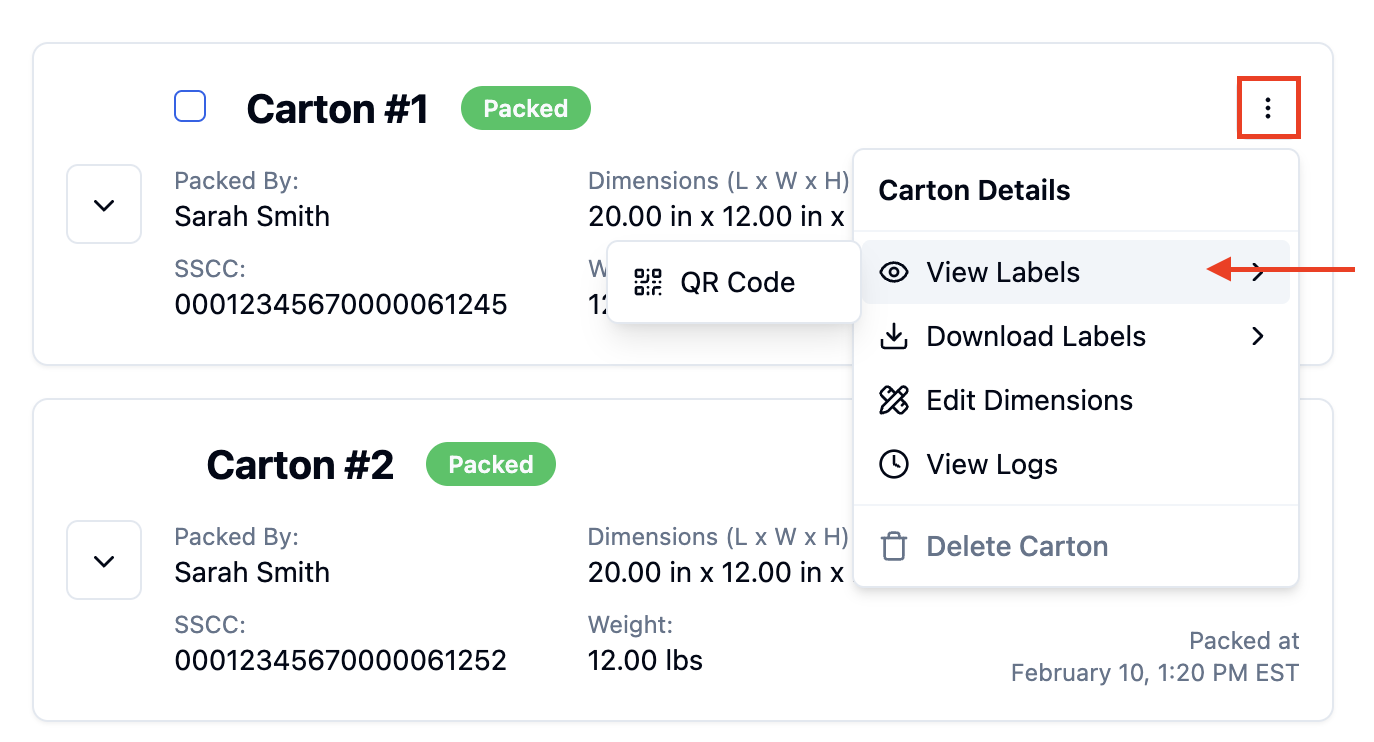Click the three-dot menu for Carton #1

pyautogui.click(x=1268, y=107)
